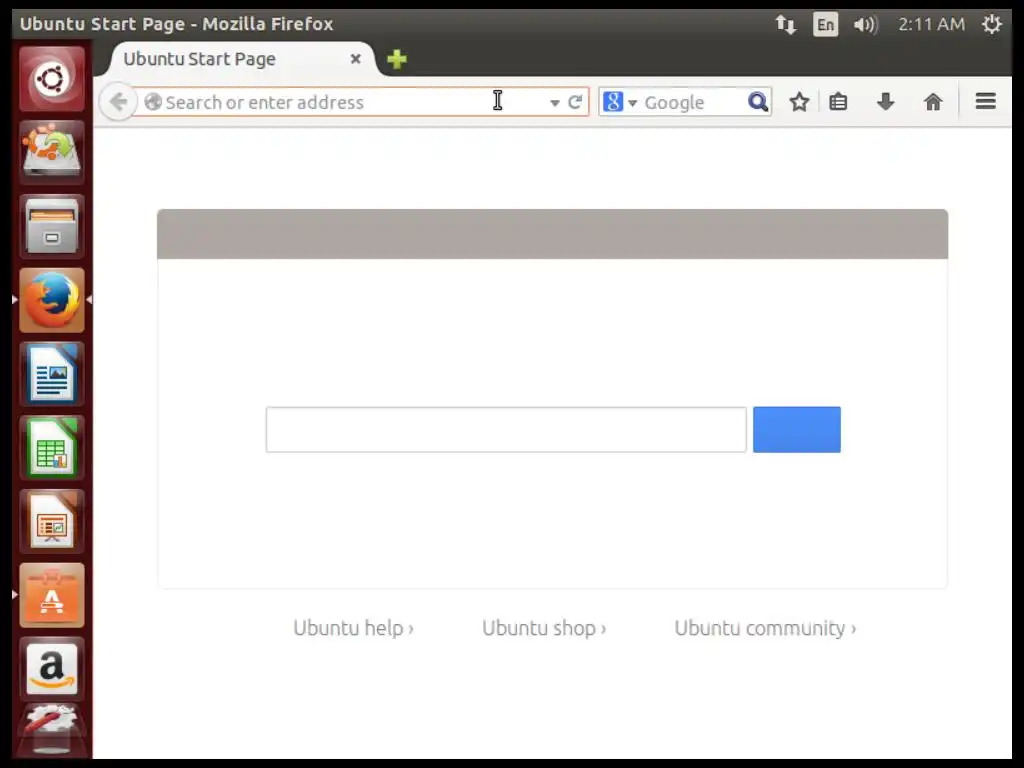Select the Ubuntu Start Page tab
The height and width of the screenshot is (768, 1024).
[240, 59]
